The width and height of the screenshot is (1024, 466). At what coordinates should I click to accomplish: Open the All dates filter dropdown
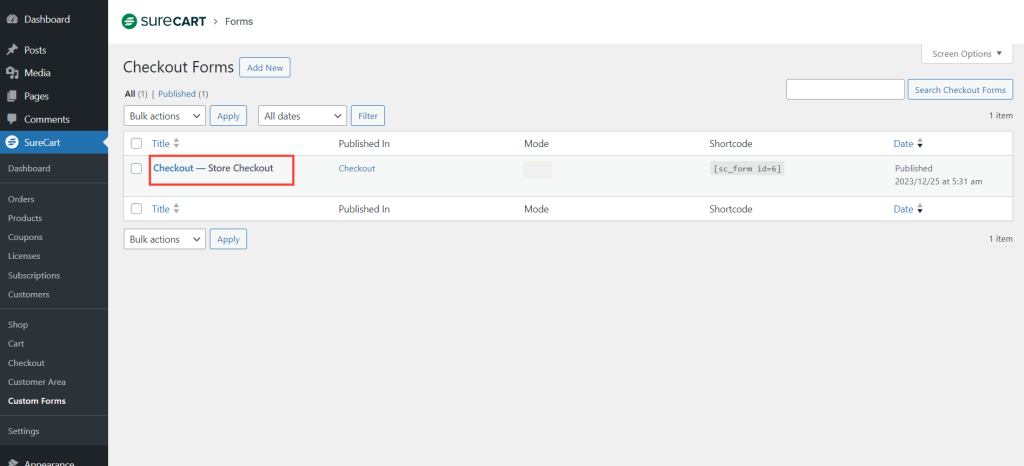[x=302, y=116]
